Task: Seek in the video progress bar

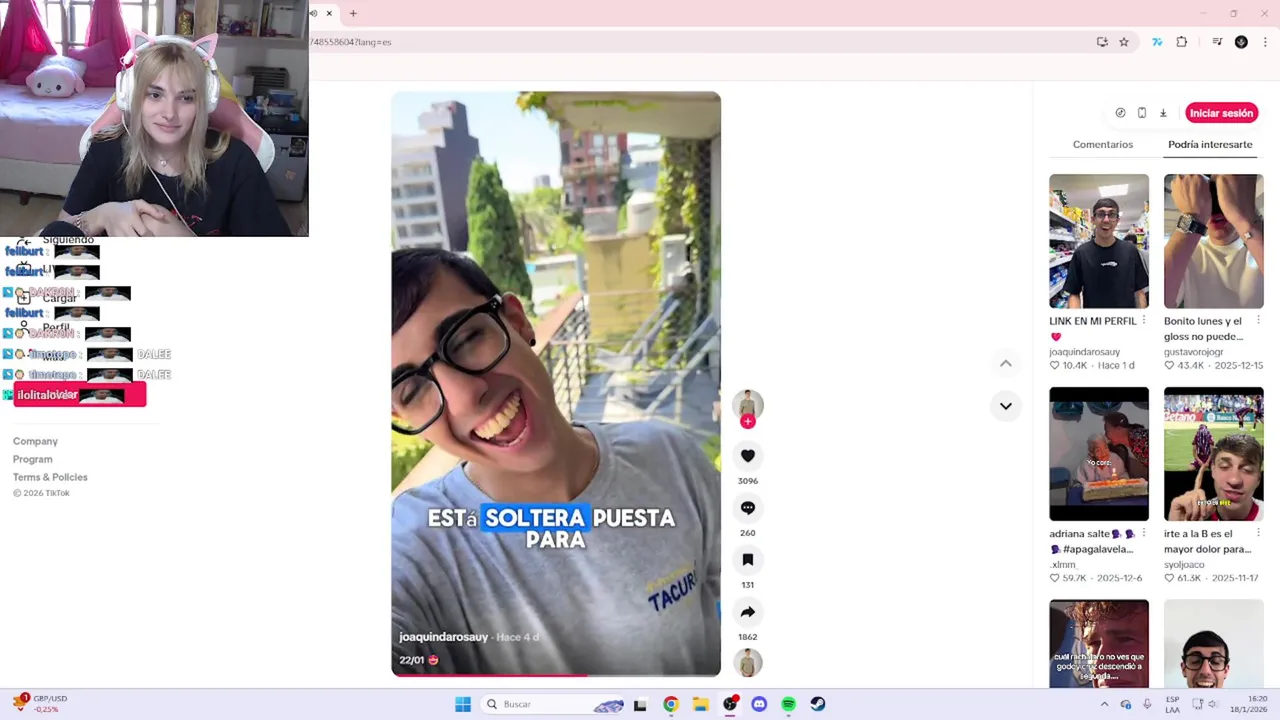Action: click(x=556, y=675)
